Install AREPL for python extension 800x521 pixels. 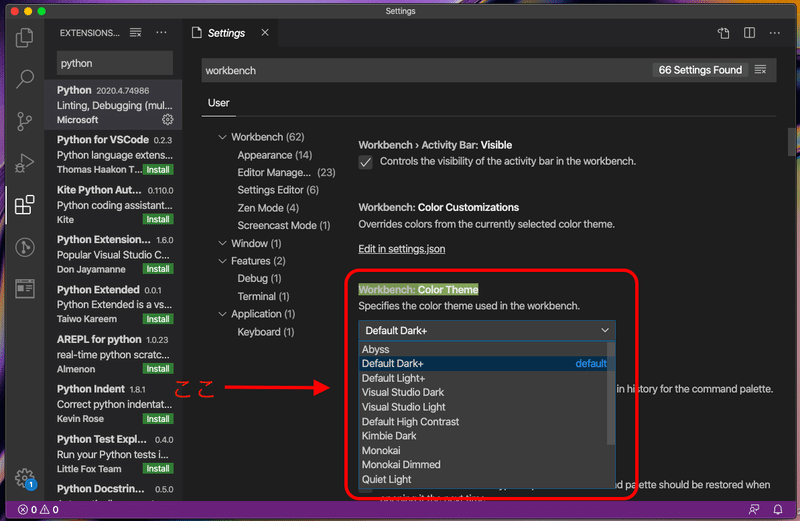click(158, 368)
